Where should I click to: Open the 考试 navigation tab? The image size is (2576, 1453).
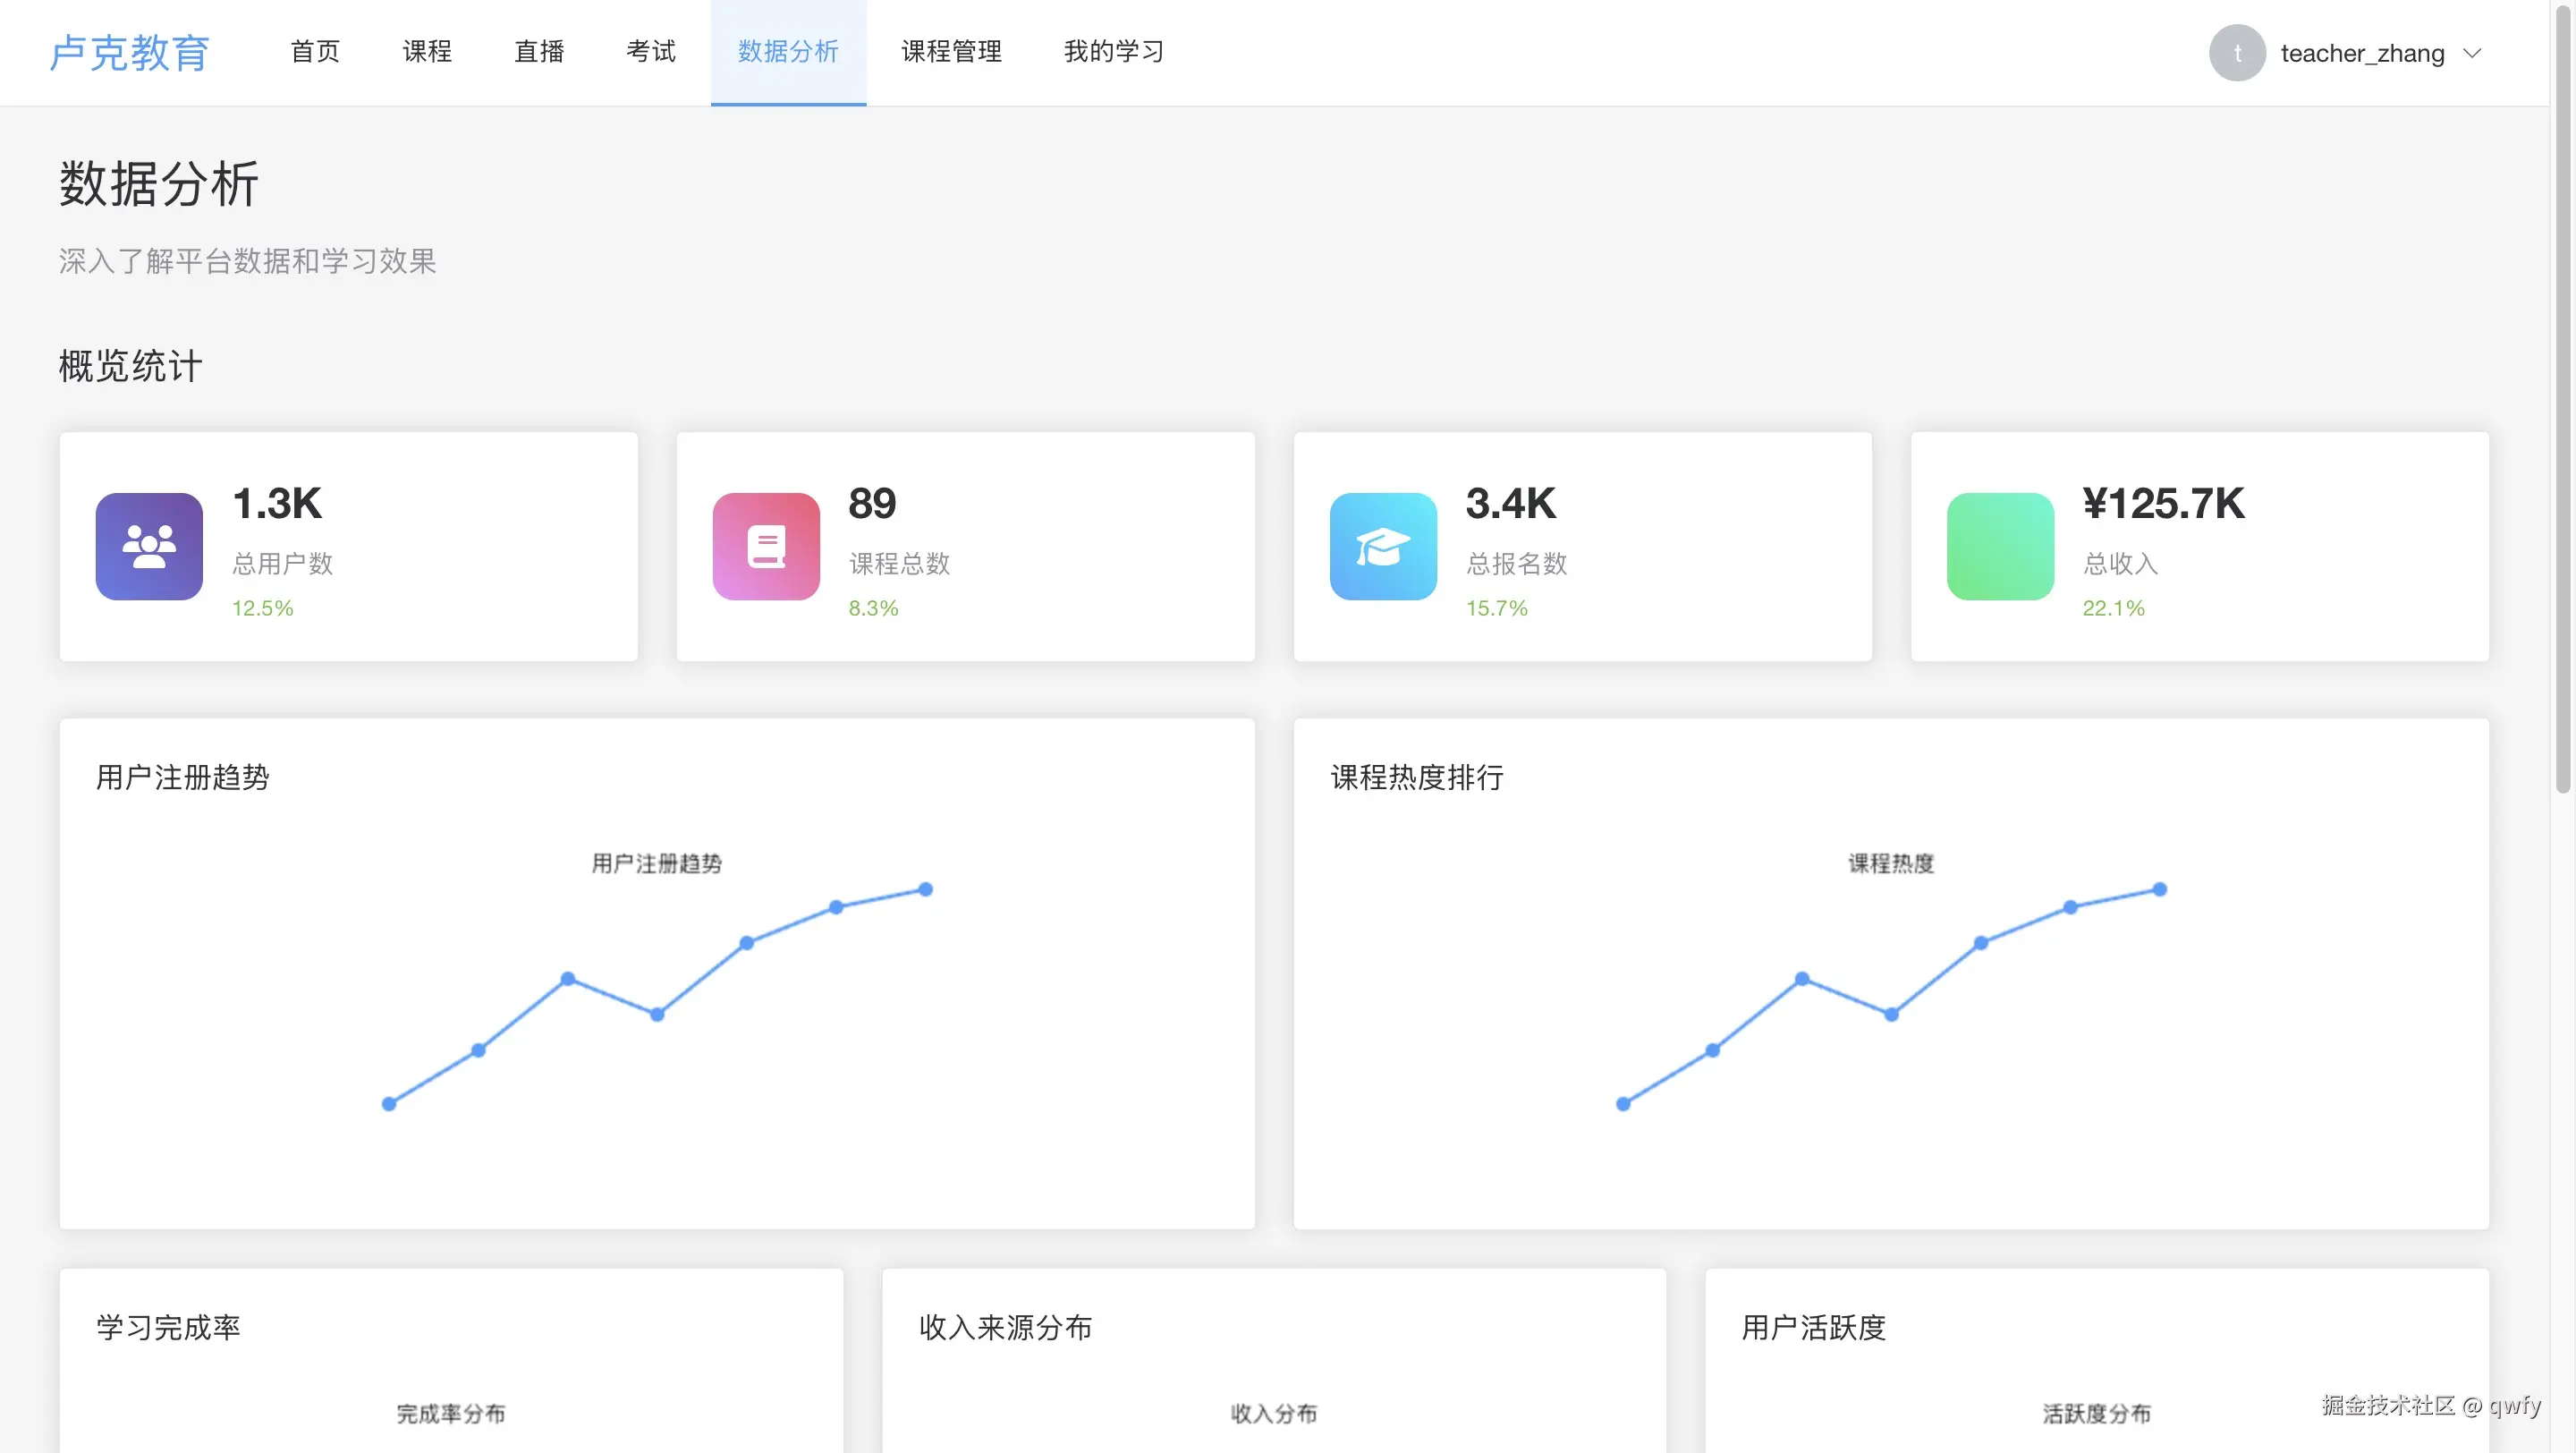point(651,52)
